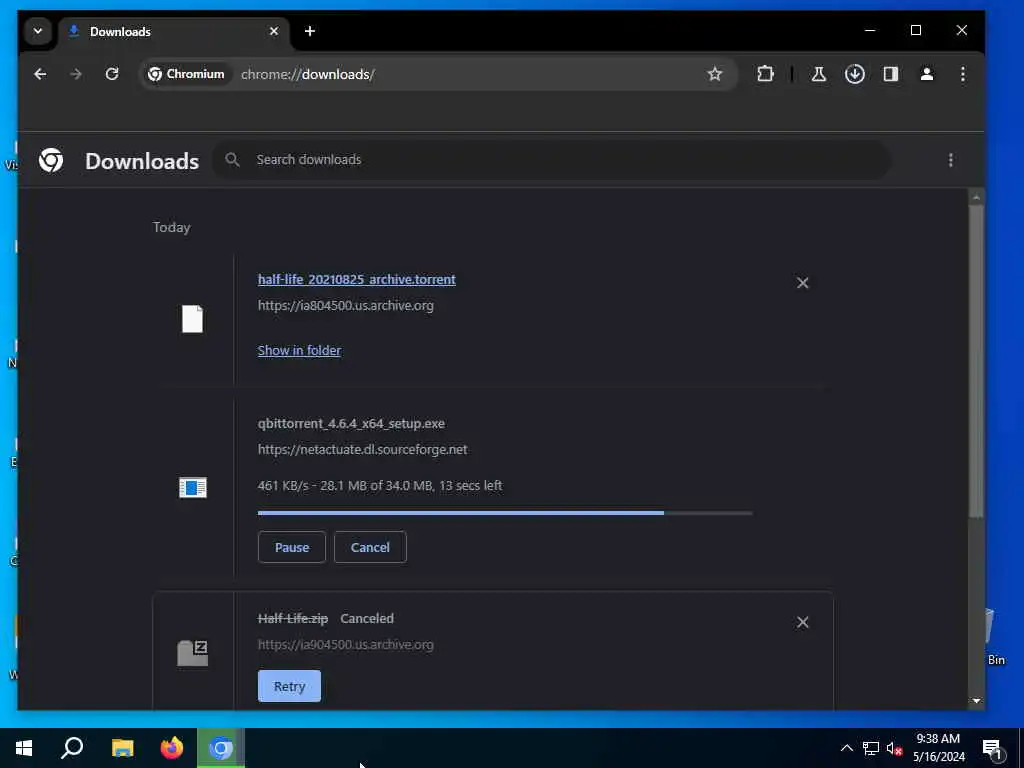
Task: Click the scrollbar up arrow
Action: pyautogui.click(x=976, y=197)
